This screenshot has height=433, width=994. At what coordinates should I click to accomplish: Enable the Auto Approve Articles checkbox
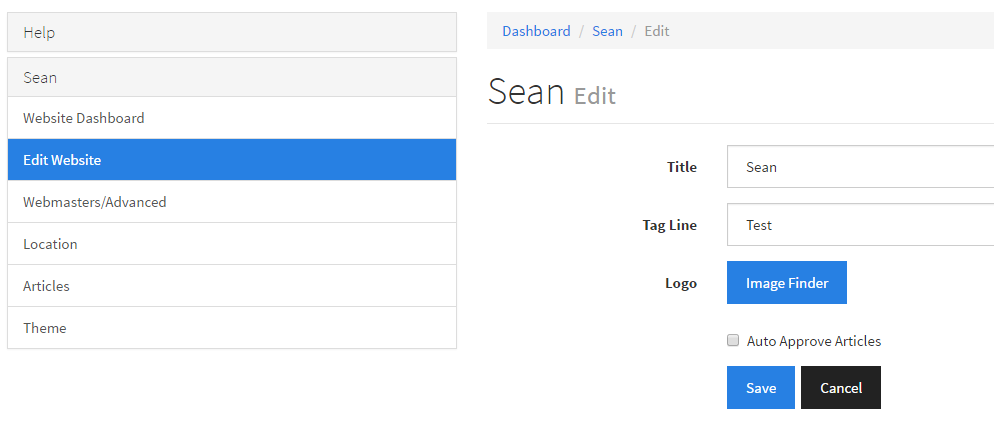[x=733, y=340]
